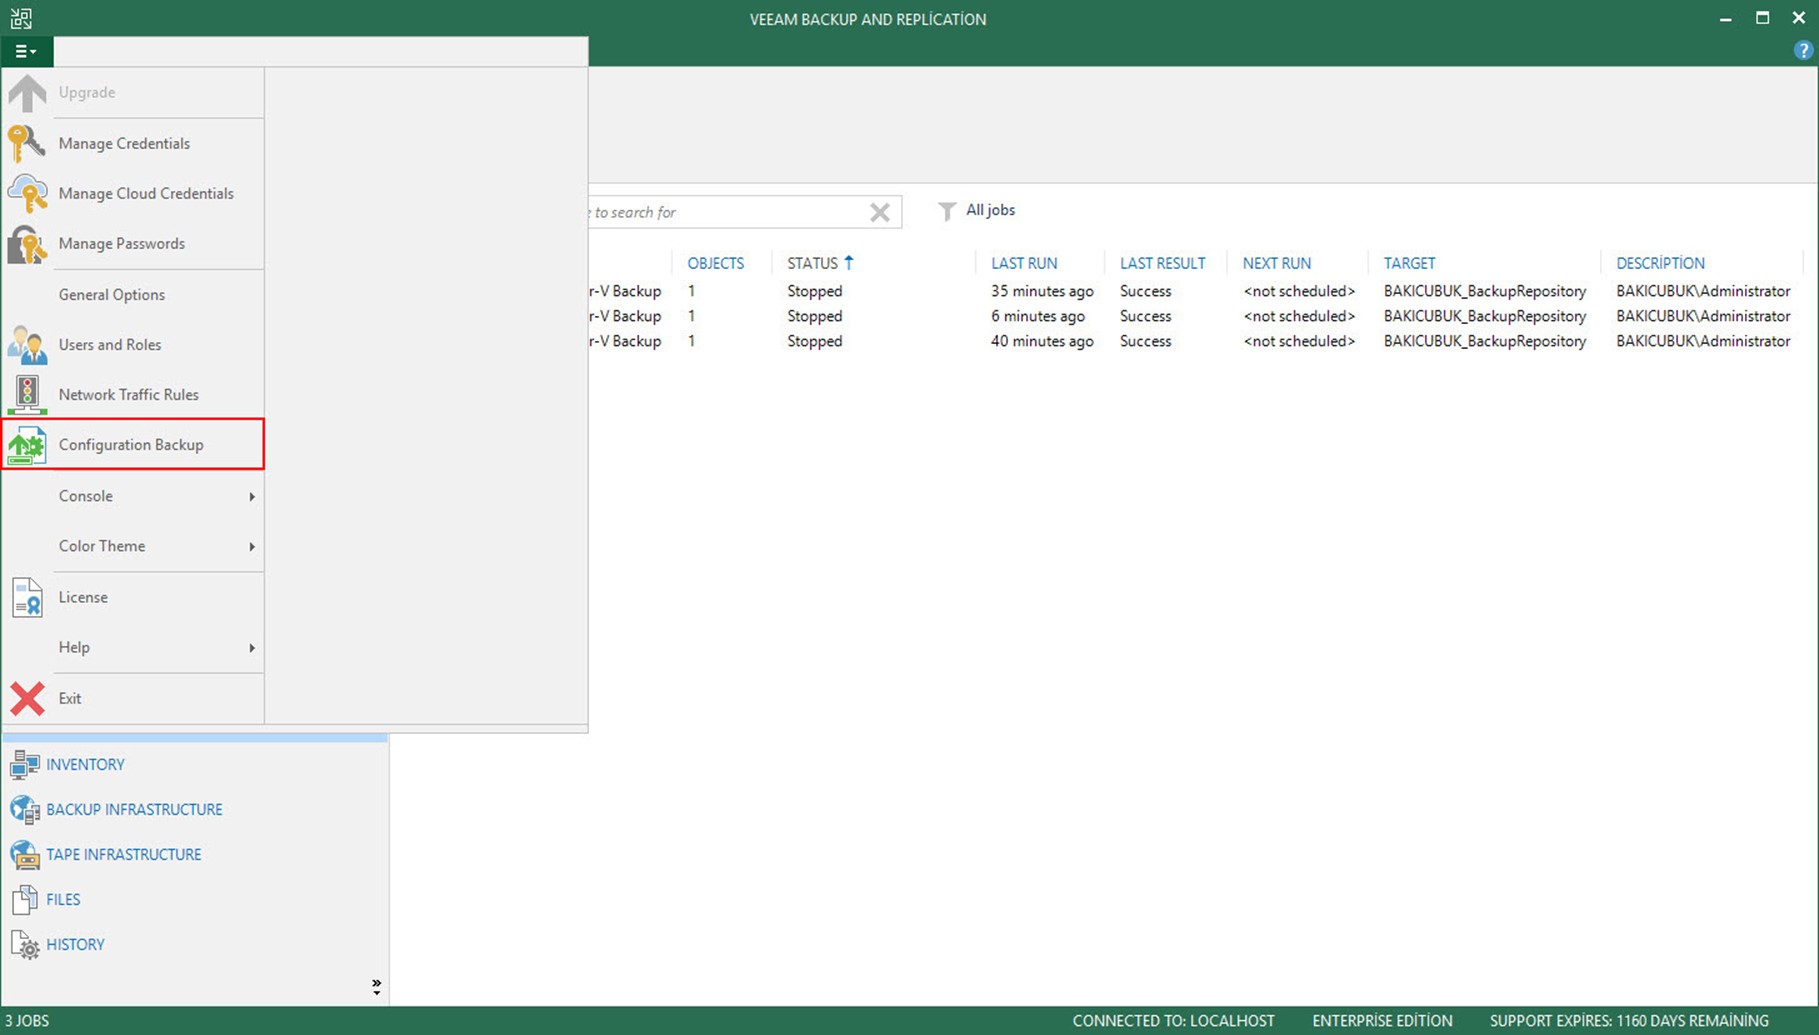Open the Inventory view
This screenshot has width=1819, height=1035.
click(85, 764)
